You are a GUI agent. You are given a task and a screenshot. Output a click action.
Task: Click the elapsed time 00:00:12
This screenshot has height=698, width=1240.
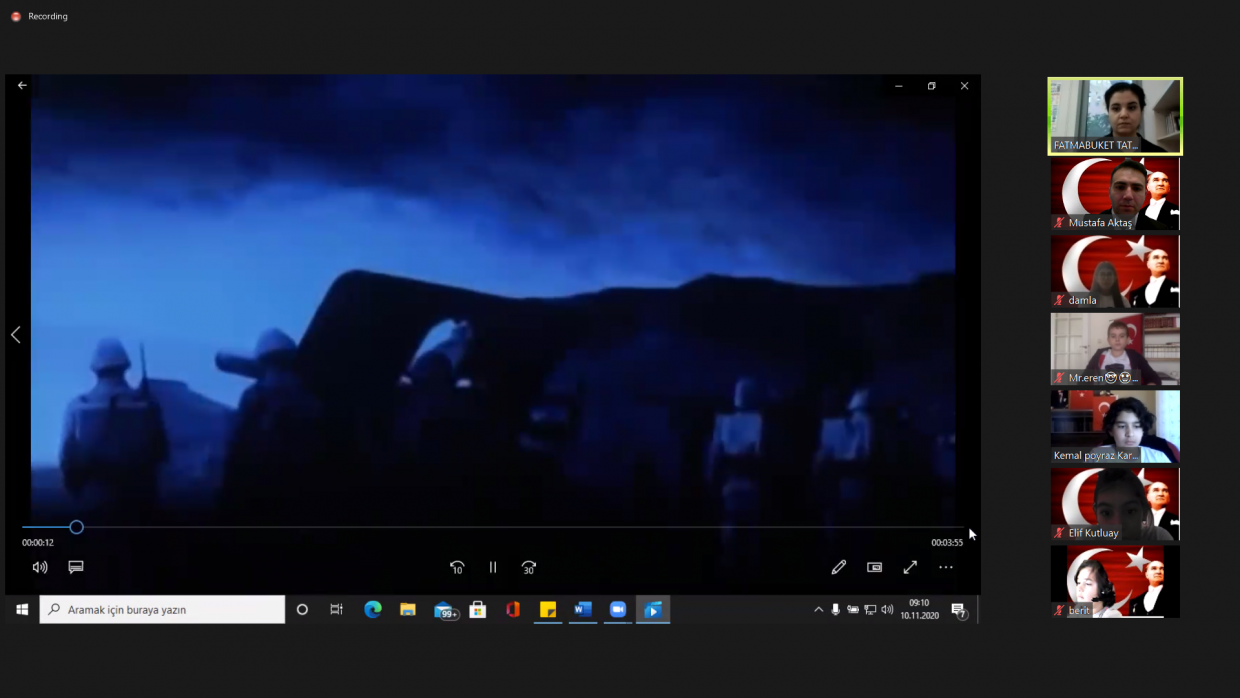tap(38, 543)
